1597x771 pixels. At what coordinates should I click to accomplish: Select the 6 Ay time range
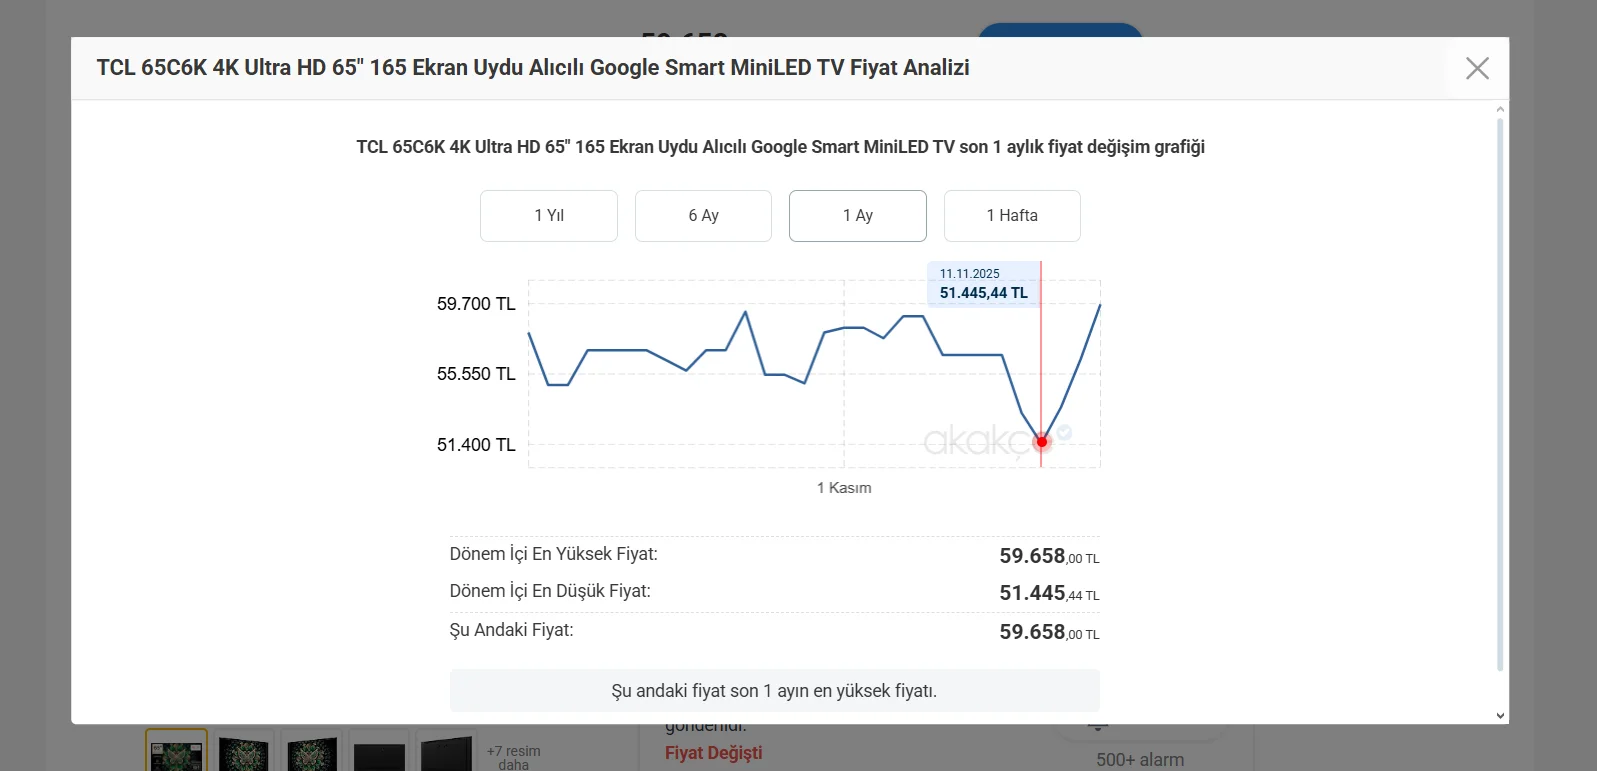(703, 216)
